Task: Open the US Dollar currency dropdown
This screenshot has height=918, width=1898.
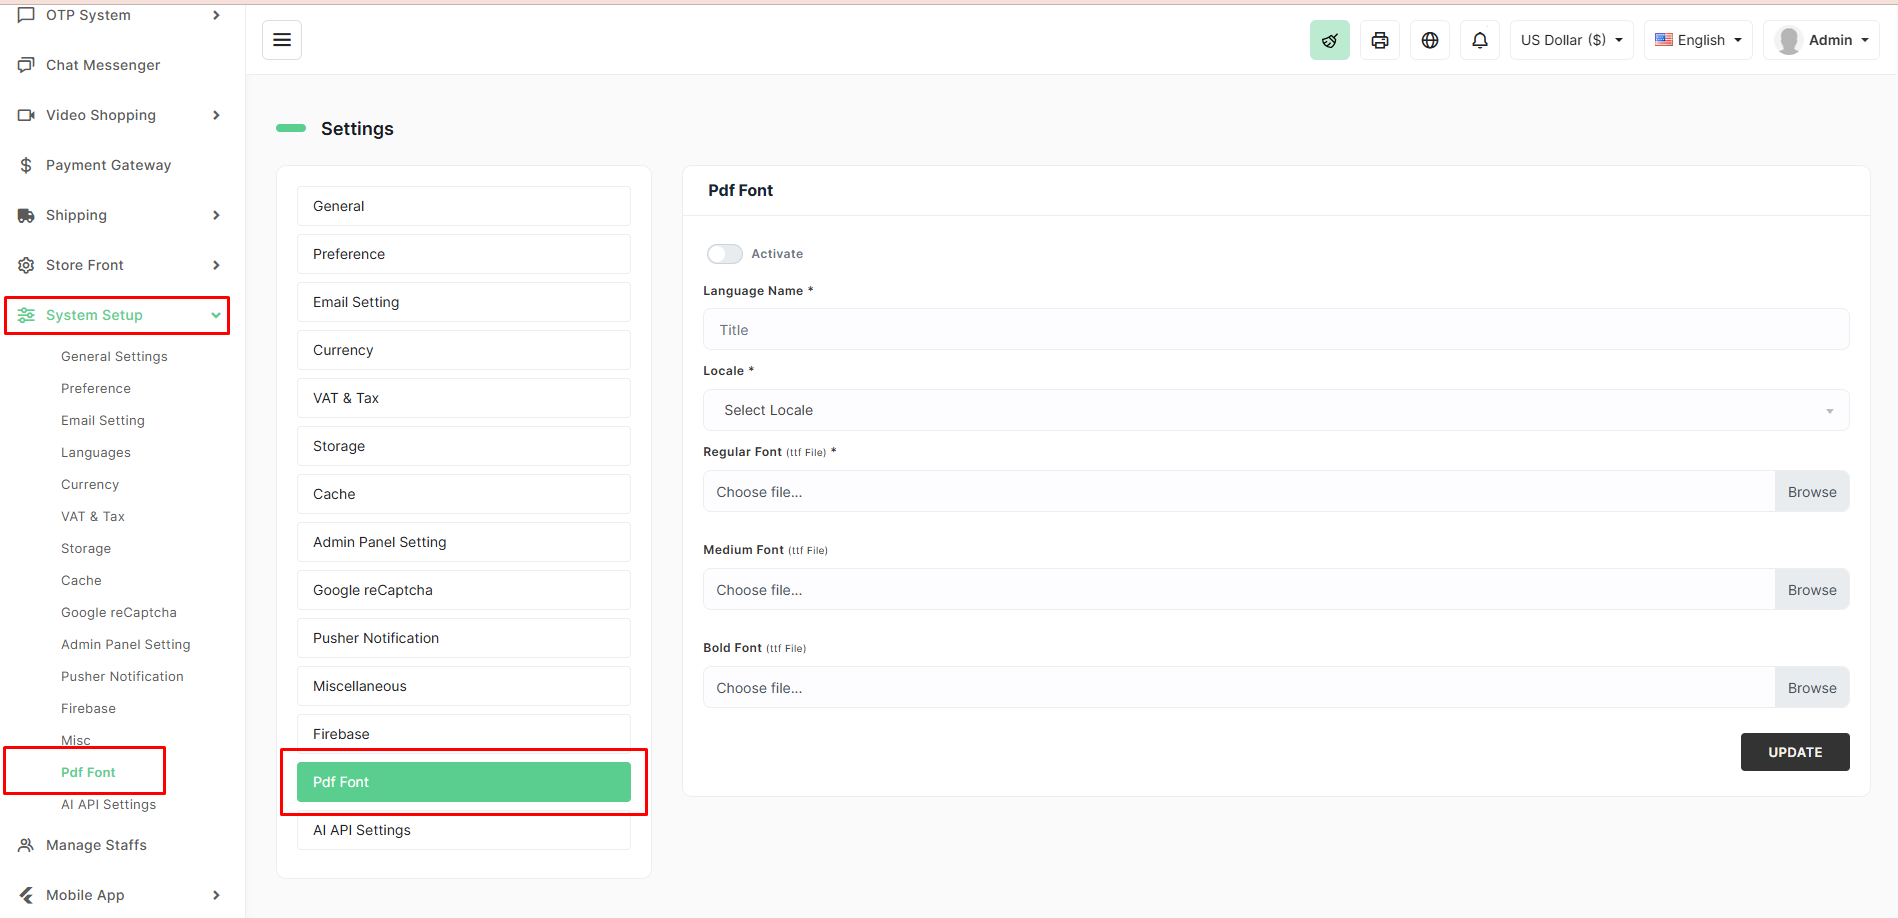Action: 1571,40
